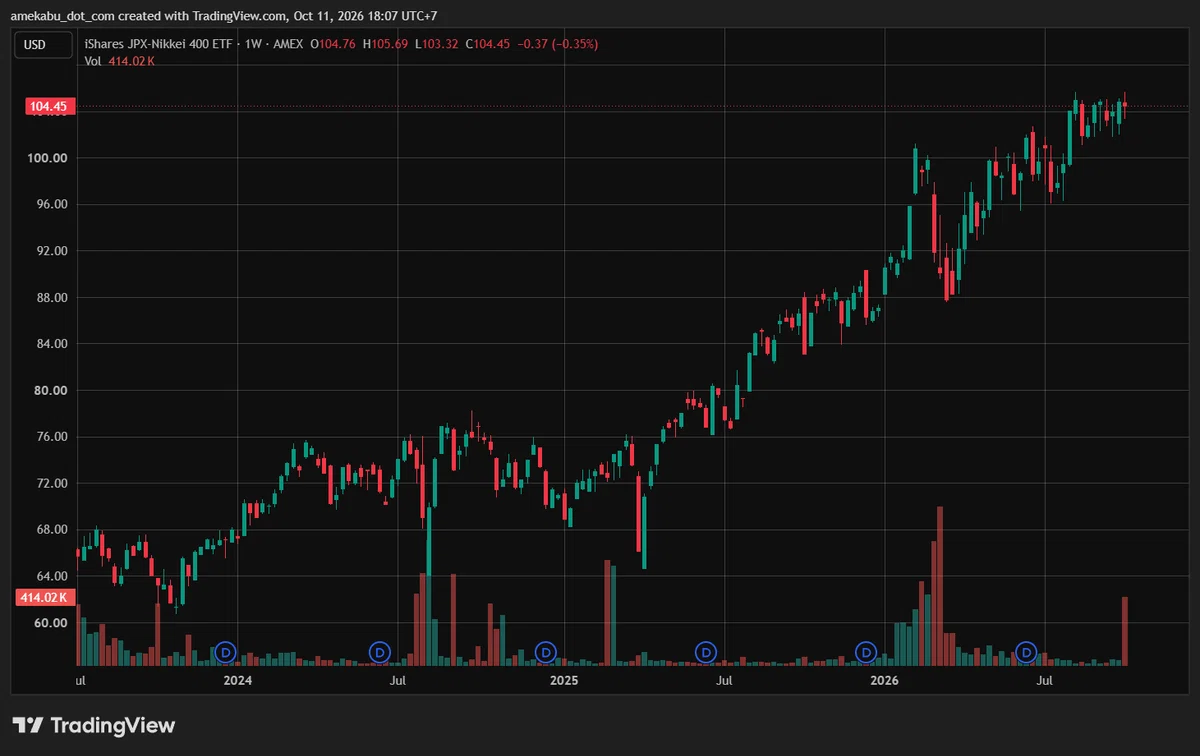
Task: Click the dividend D marker nearest the 2024 label
Action: point(226,652)
